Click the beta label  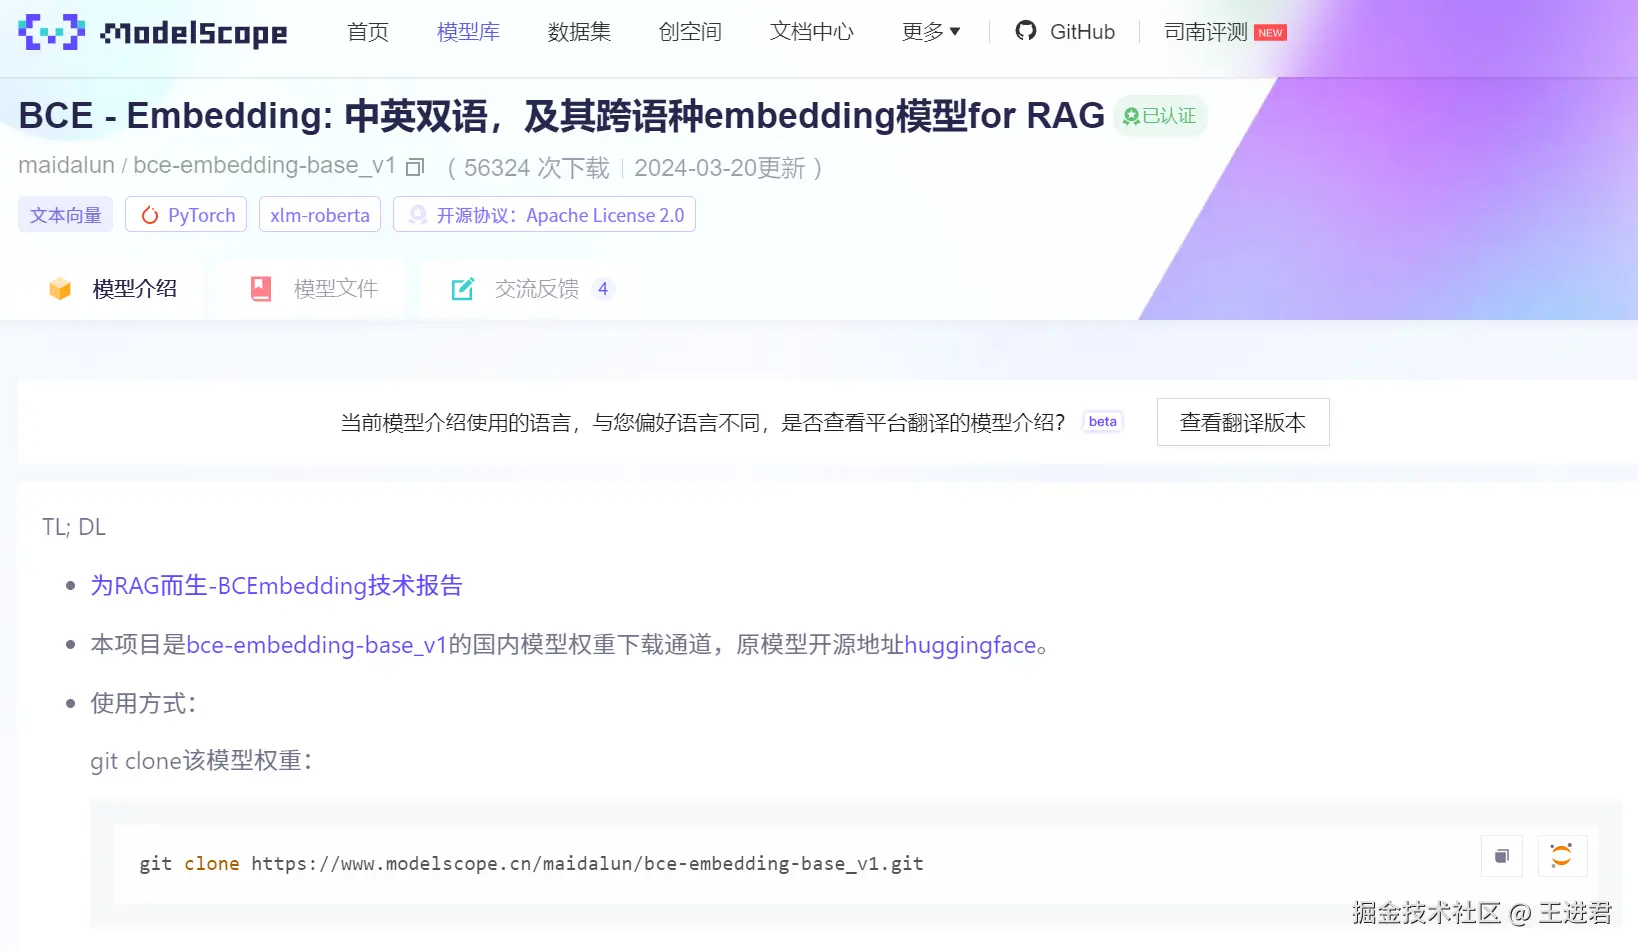tap(1103, 422)
